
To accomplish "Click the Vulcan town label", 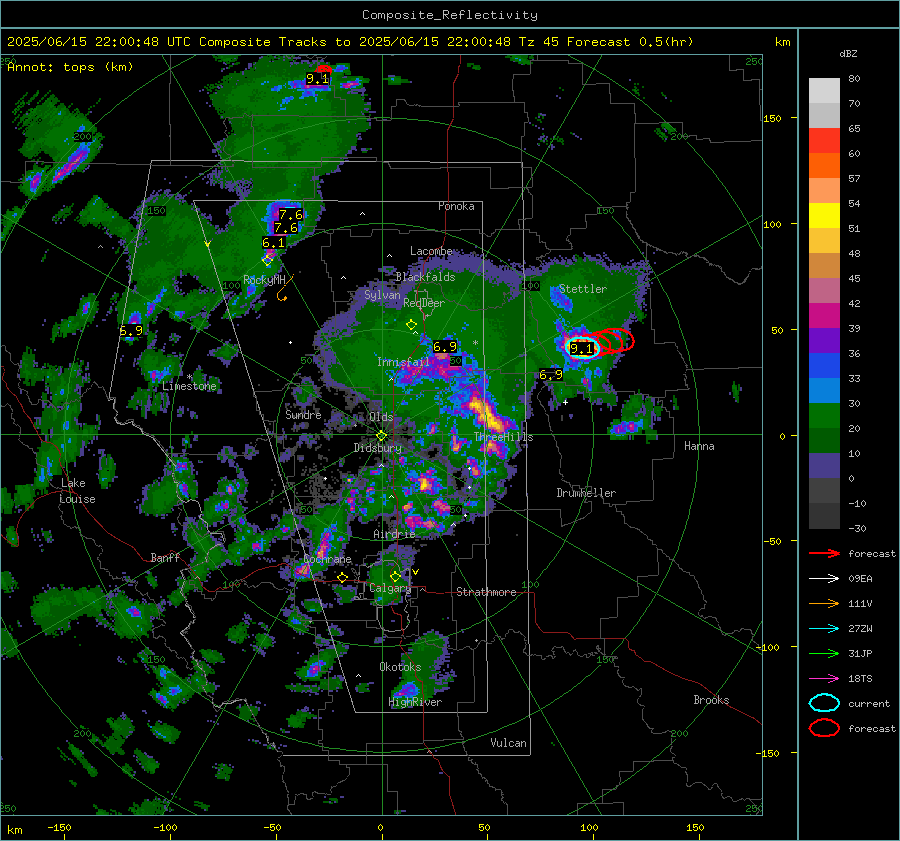I will coord(509,743).
